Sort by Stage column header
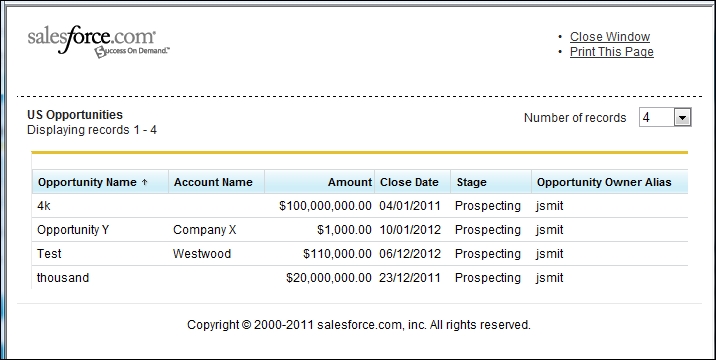This screenshot has height=360, width=716. coord(471,182)
